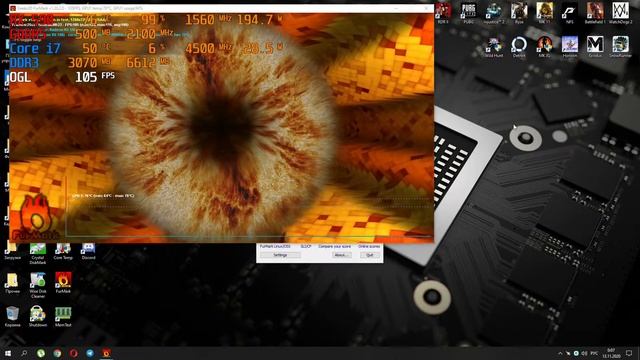
Task: Open Telegram from the taskbar
Action: 90,353
